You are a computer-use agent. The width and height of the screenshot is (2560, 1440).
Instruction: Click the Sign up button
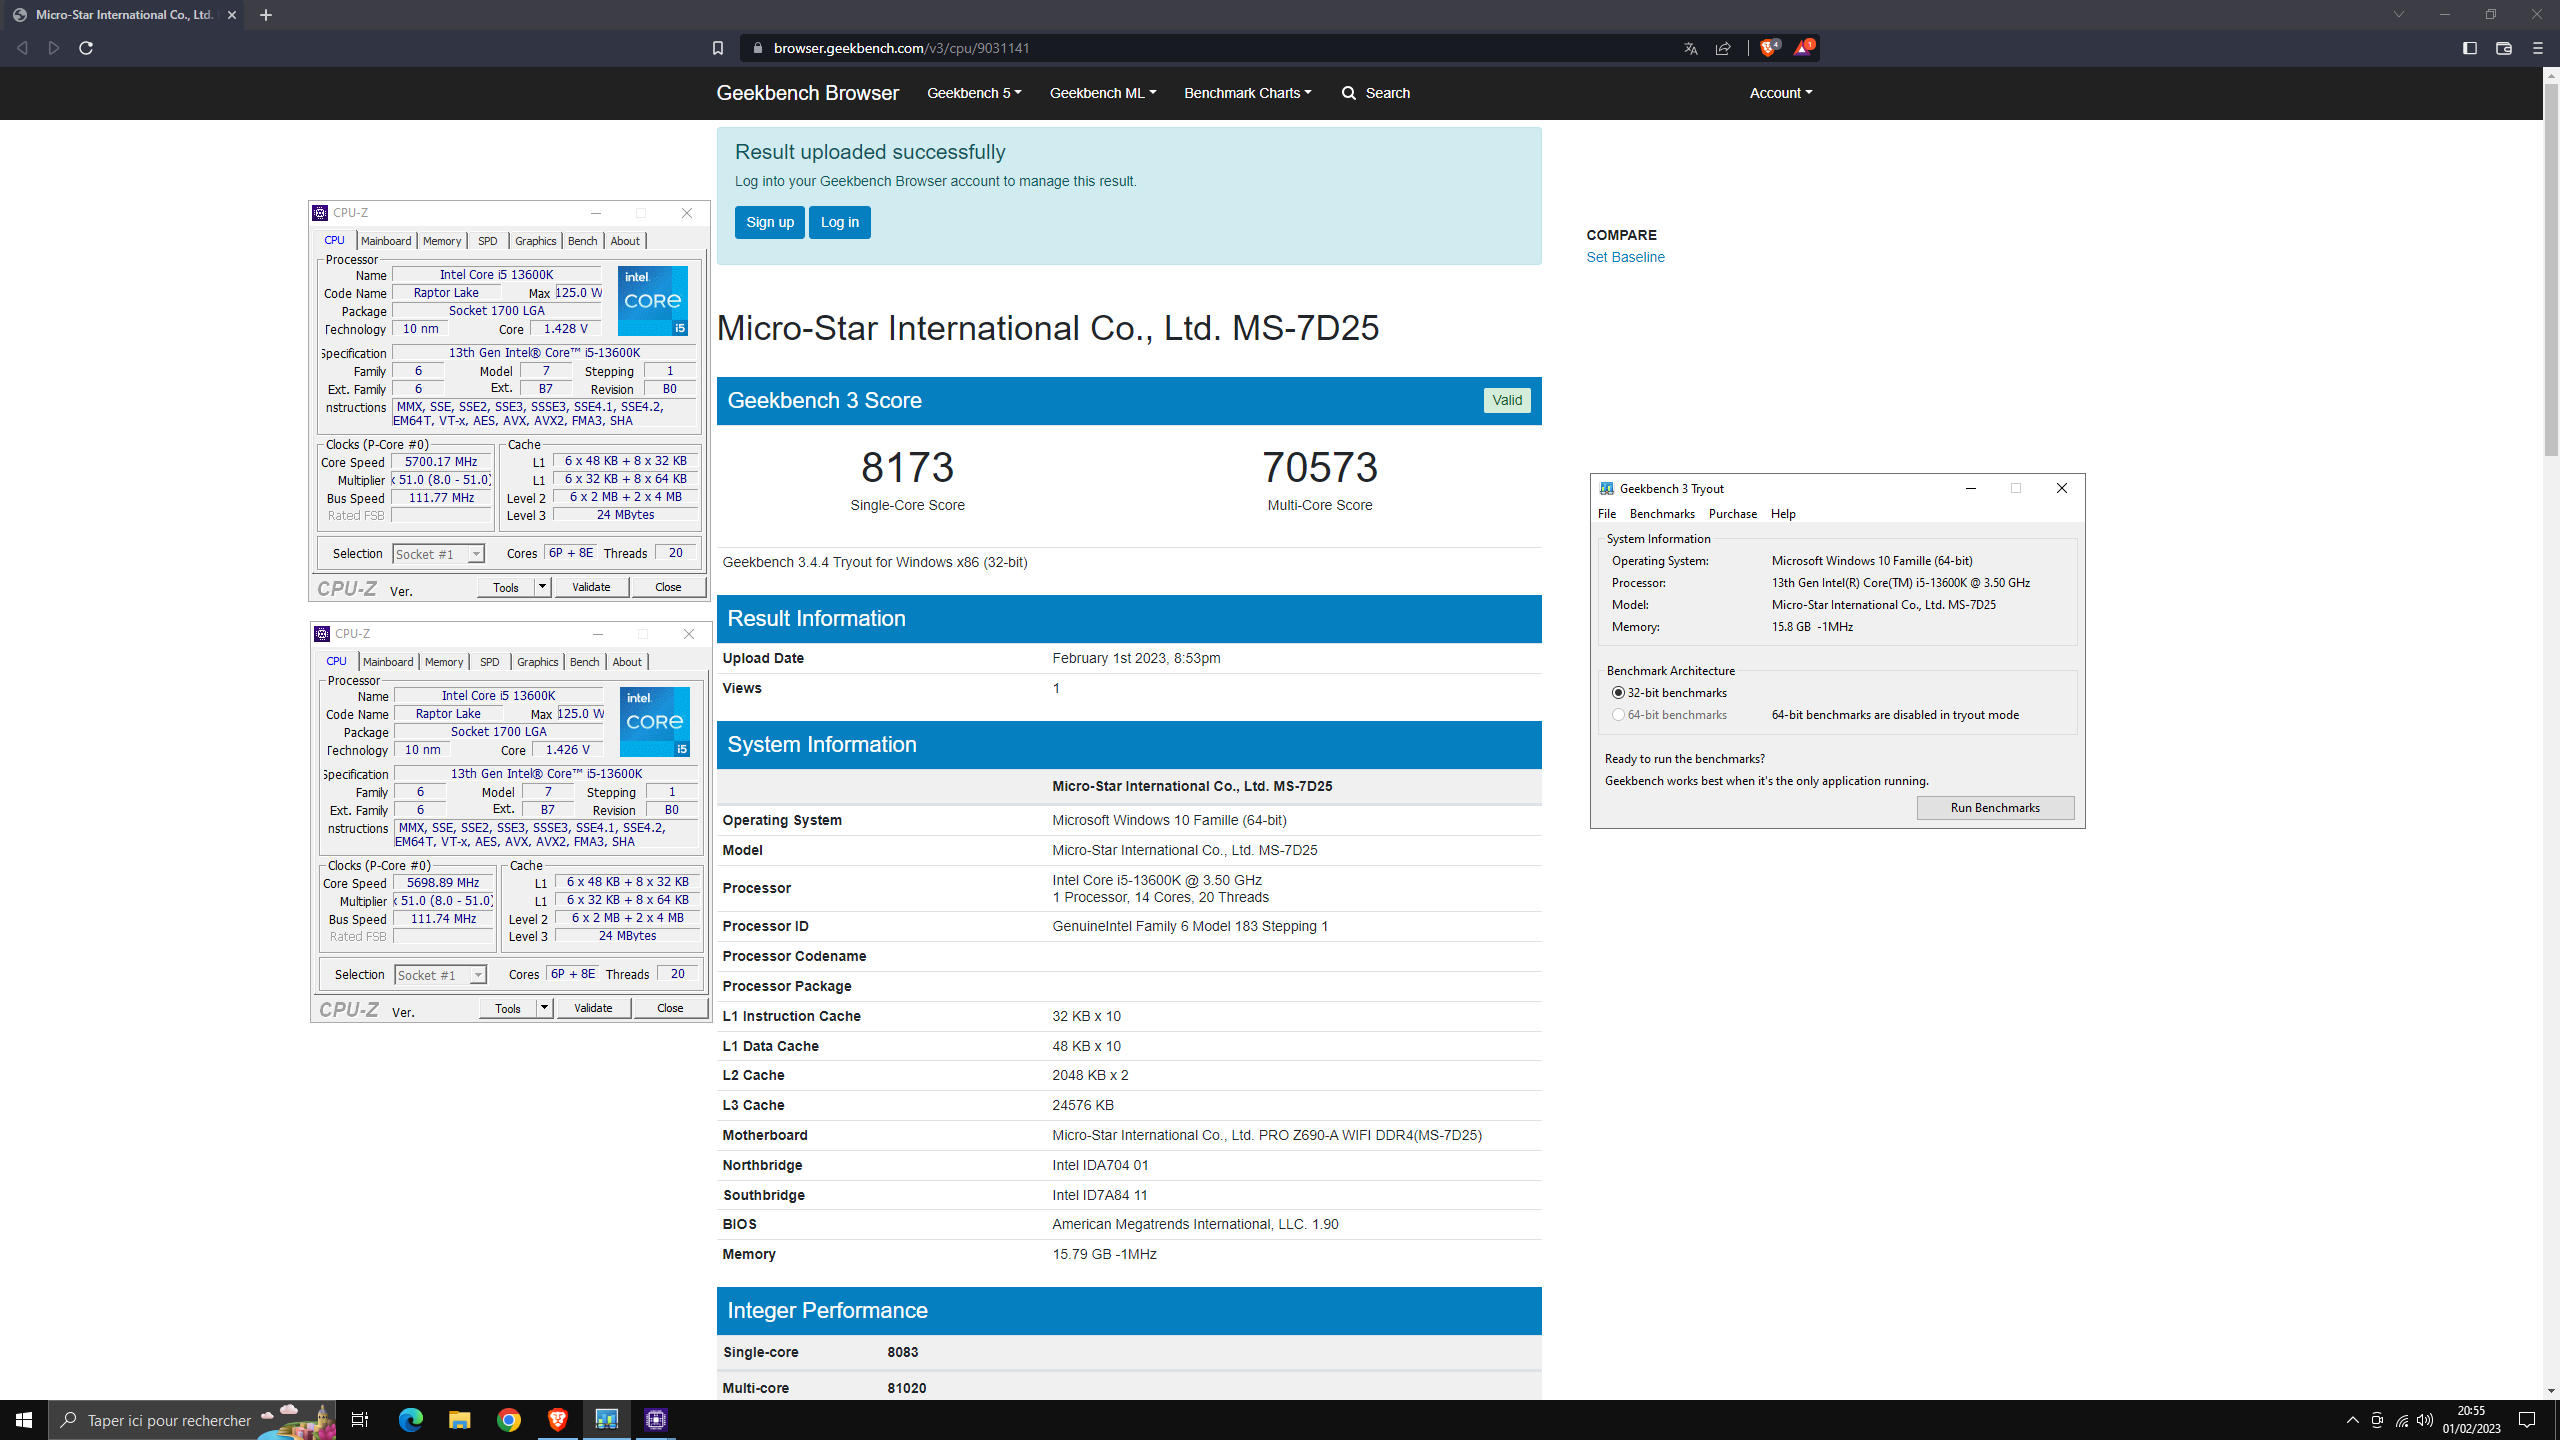[770, 222]
